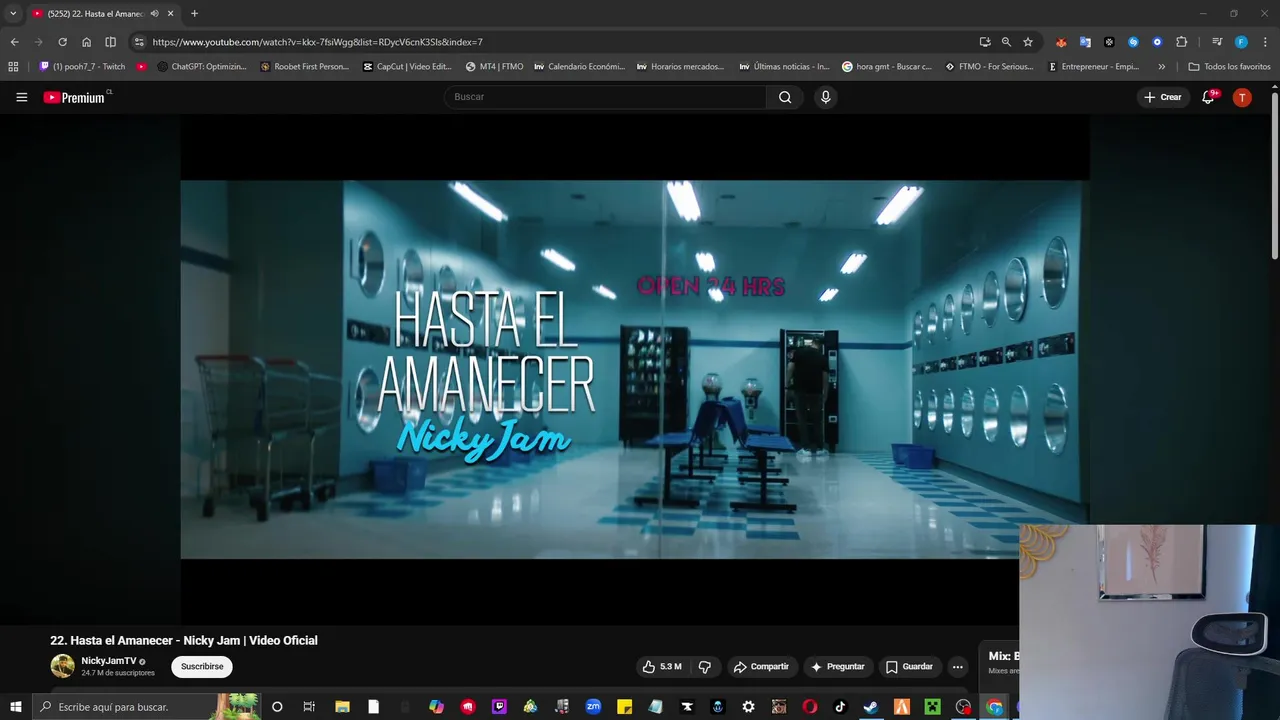Open more actions three-dot menu under video
Viewport: 1280px width, 720px height.
(957, 667)
